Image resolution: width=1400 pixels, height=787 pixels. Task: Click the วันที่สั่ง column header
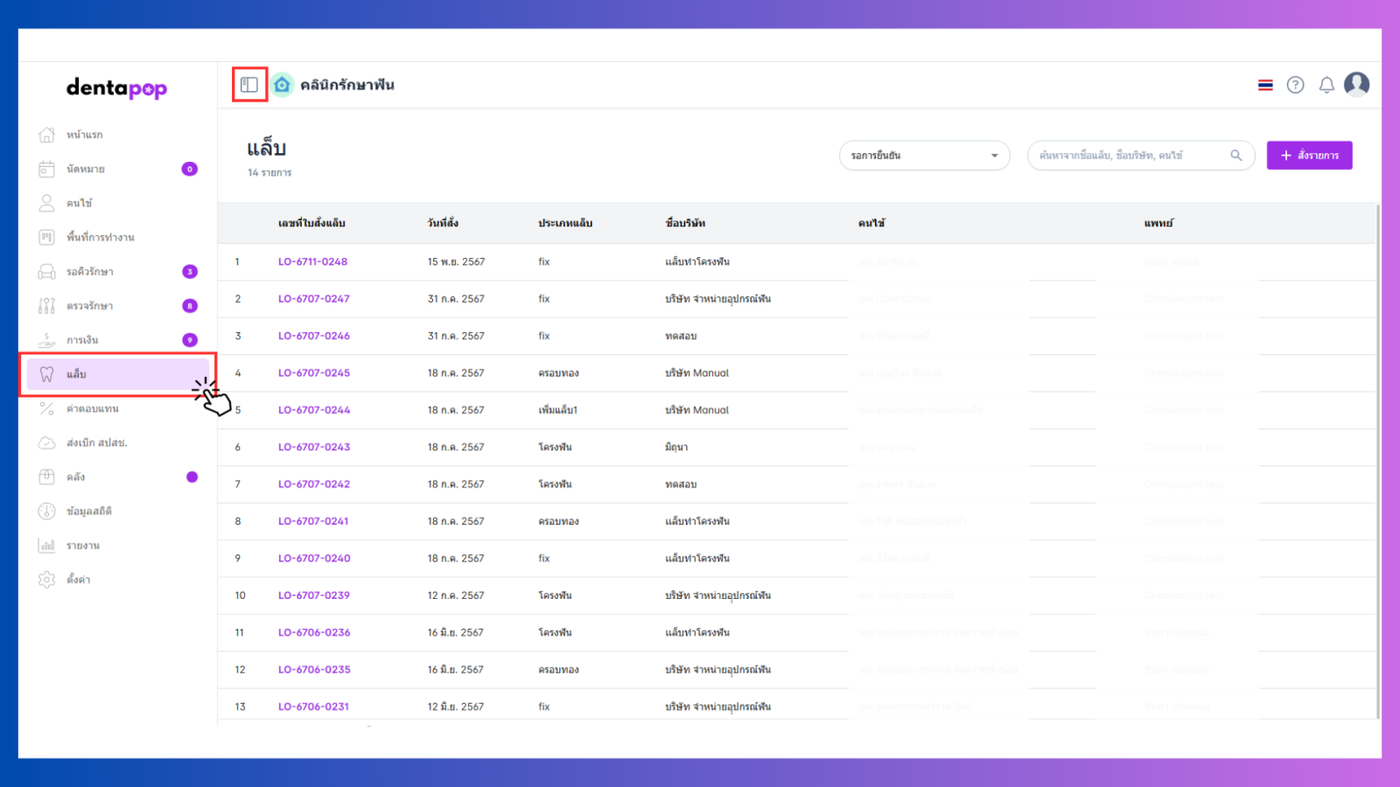[442, 223]
